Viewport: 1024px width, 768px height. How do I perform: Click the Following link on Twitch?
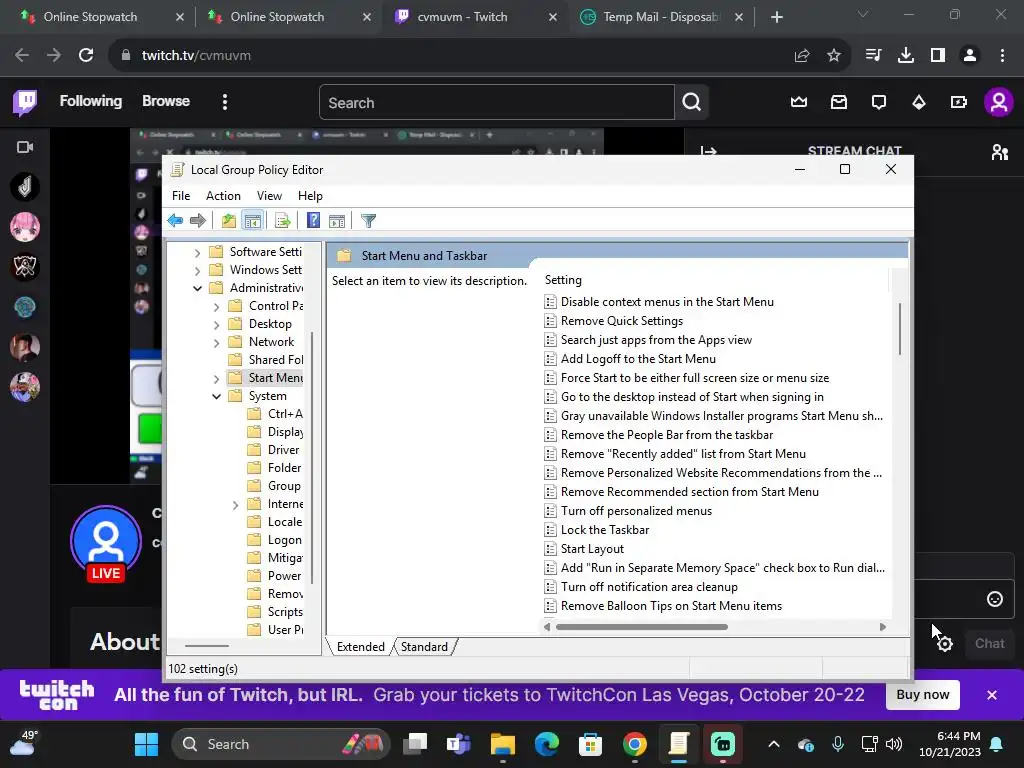(x=91, y=101)
